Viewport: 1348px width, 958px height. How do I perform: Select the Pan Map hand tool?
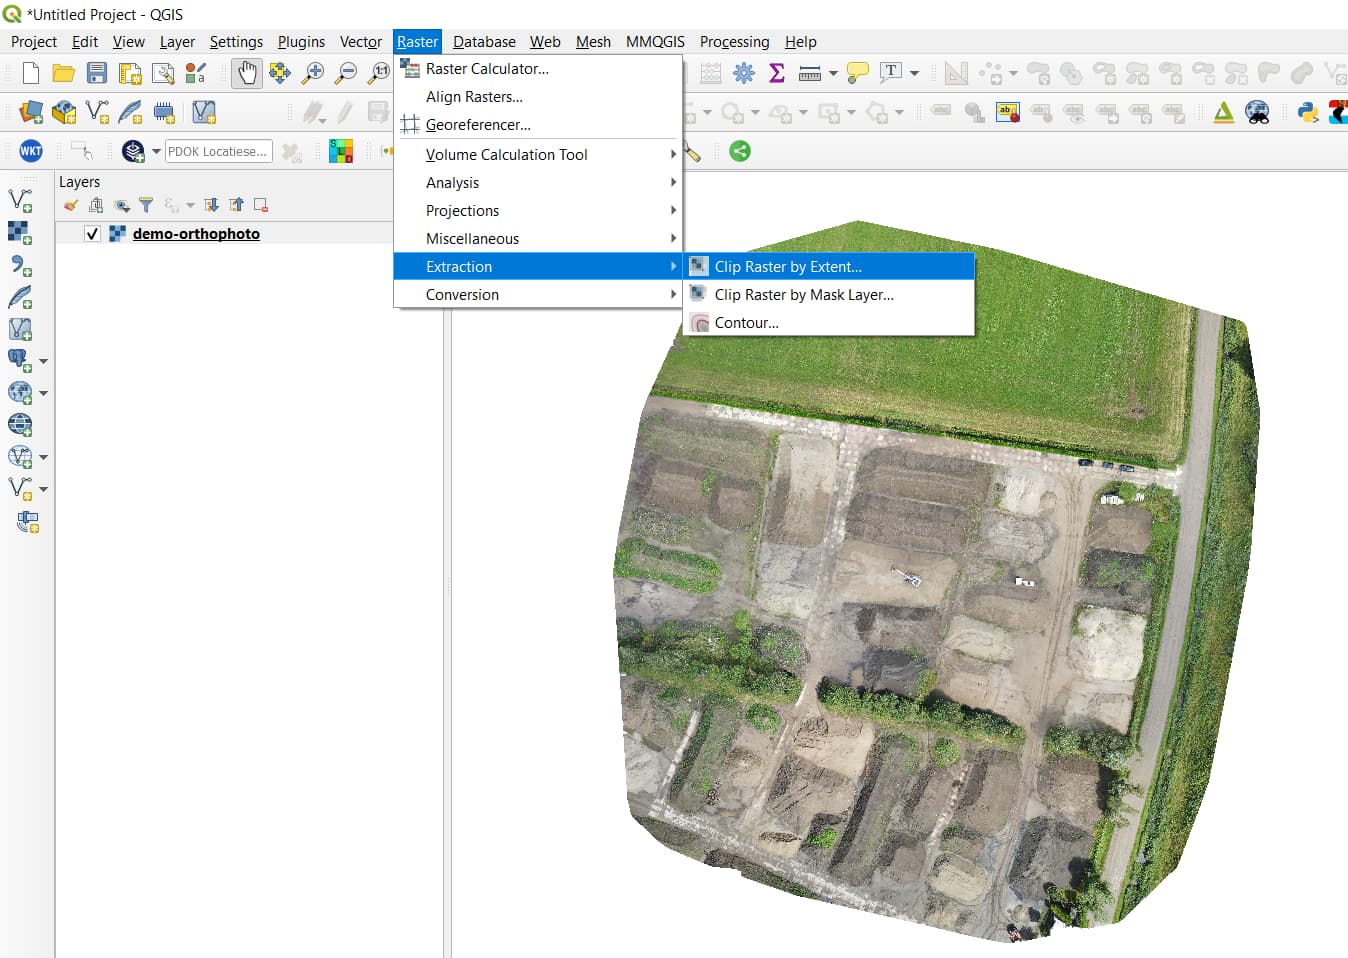pyautogui.click(x=246, y=73)
